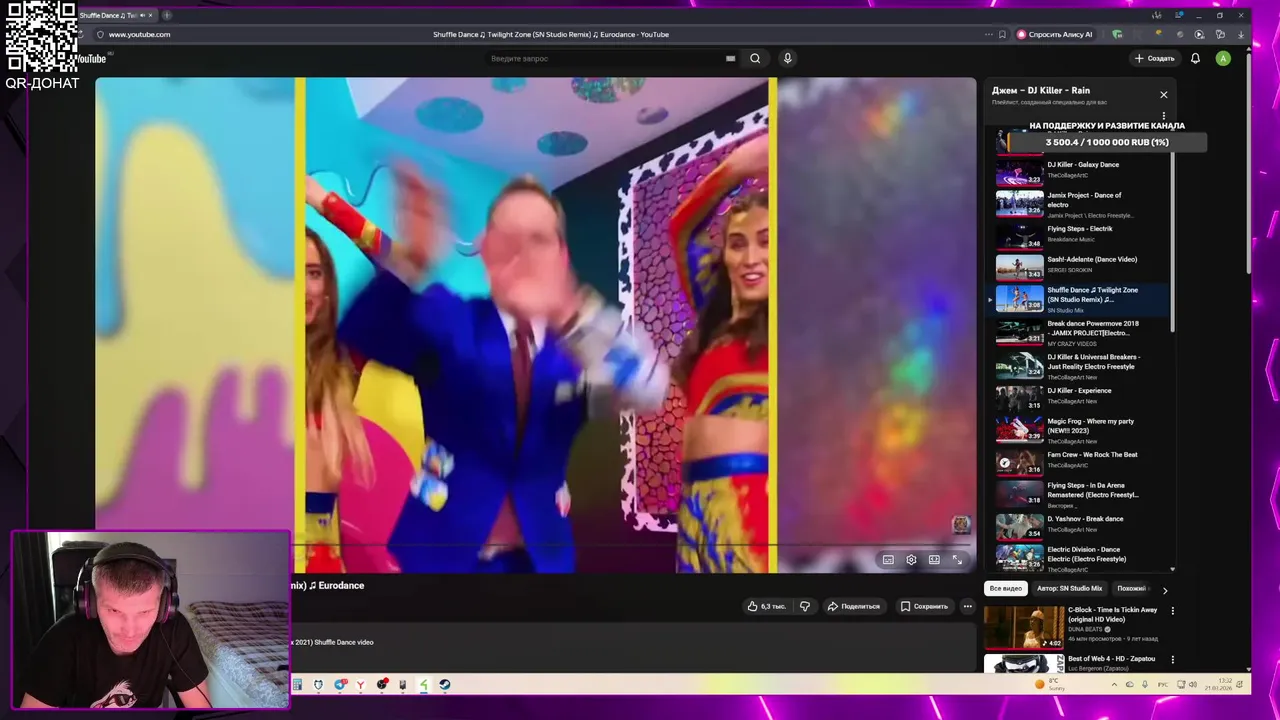The height and width of the screenshot is (720, 1280).
Task: Bookmark the page in address bar
Action: (x=1003, y=34)
